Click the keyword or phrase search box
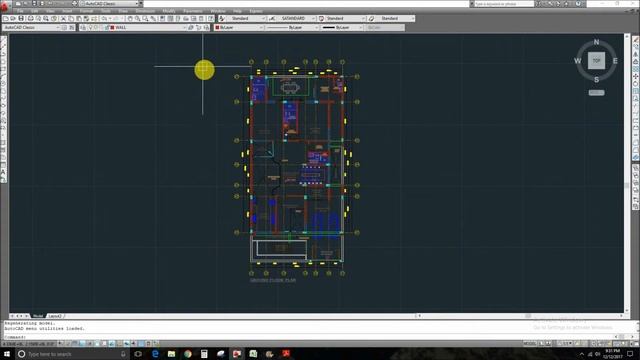This screenshot has width=640, height=360. pyautogui.click(x=504, y=4)
